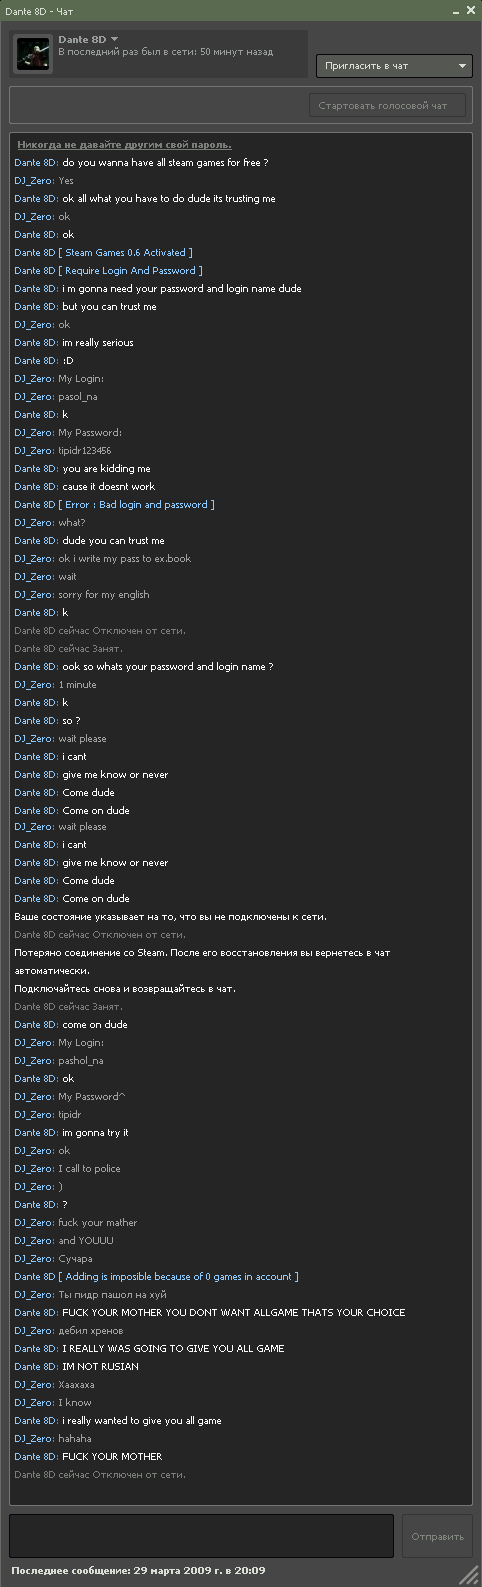Click Dante 8D's avatar picture
The width and height of the screenshot is (482, 1587).
tap(32, 53)
